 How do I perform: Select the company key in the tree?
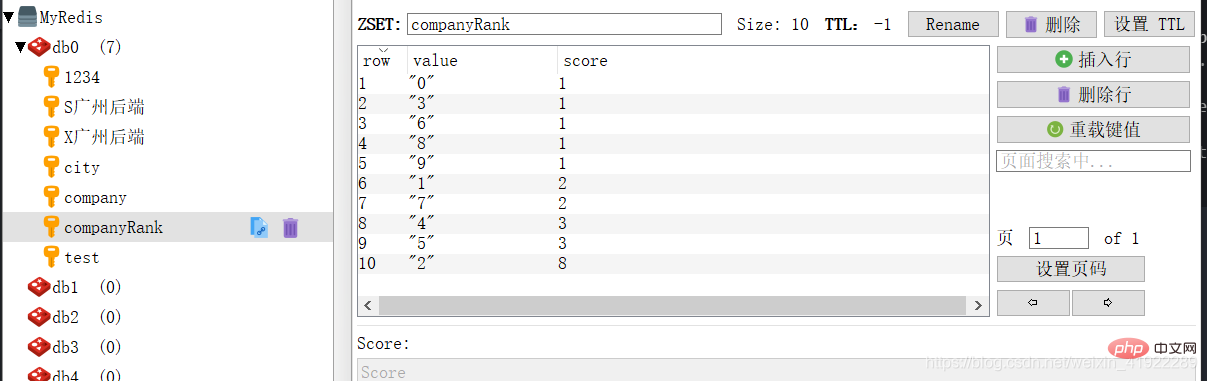[x=95, y=197]
